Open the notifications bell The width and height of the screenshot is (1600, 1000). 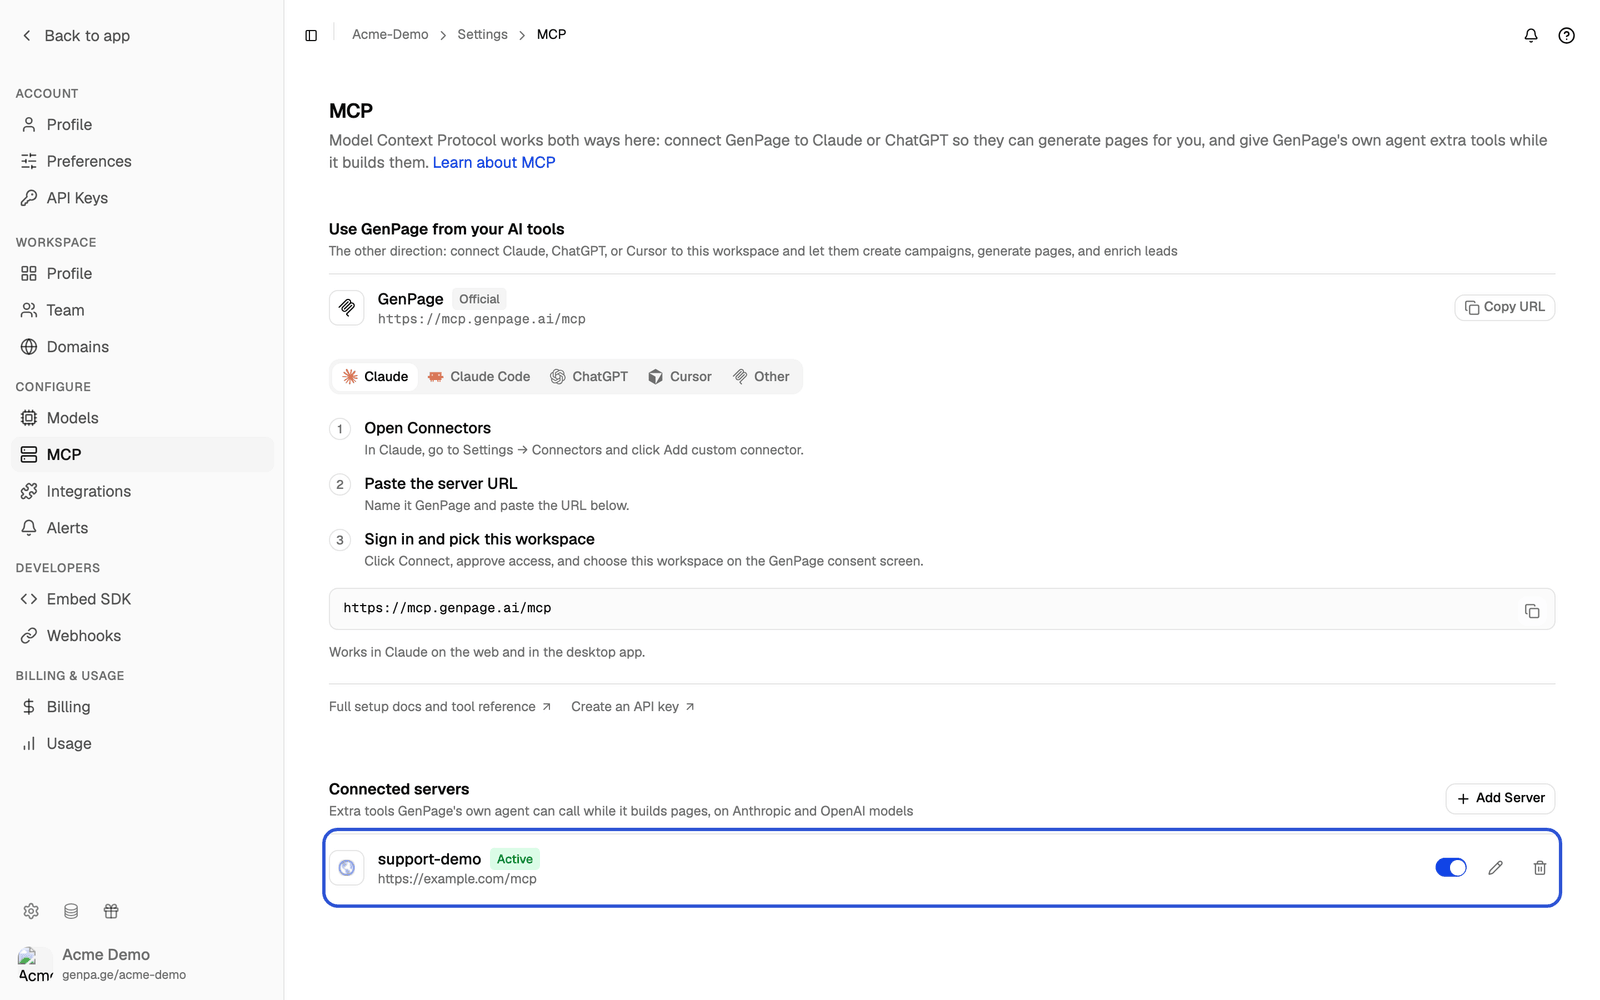(1531, 35)
